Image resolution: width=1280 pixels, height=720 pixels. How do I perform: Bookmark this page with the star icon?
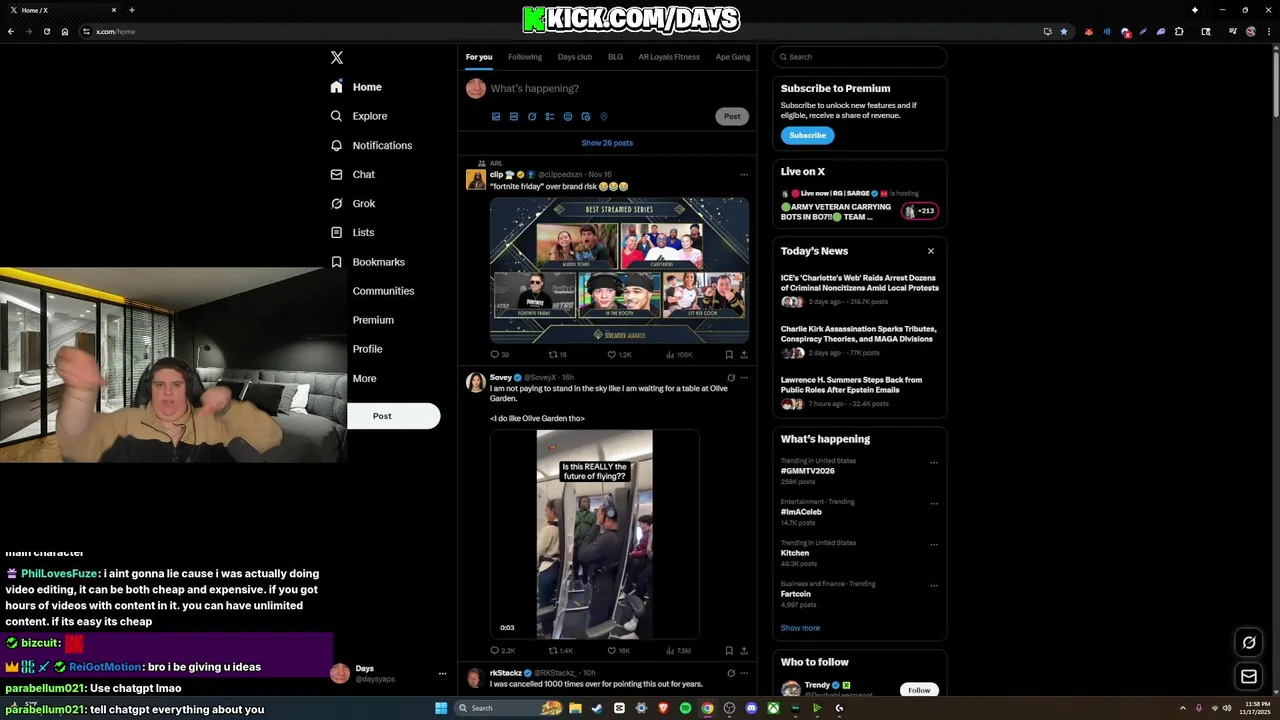coord(1064,31)
